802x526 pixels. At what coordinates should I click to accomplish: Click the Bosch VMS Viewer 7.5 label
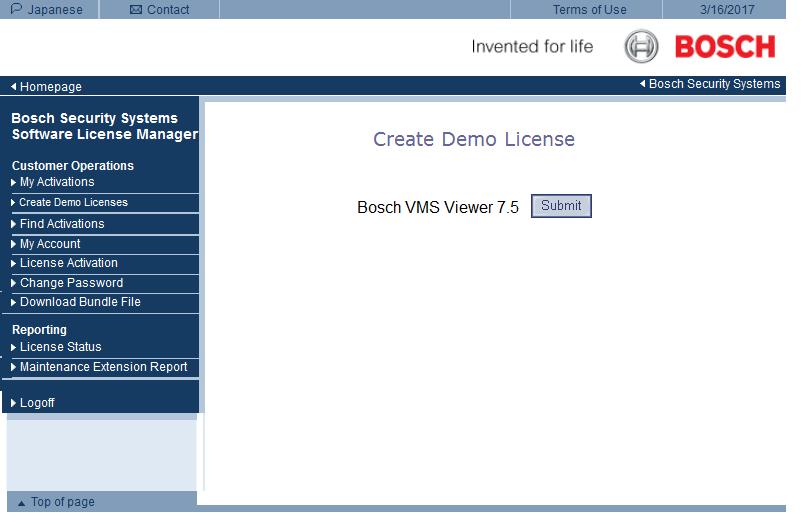[x=438, y=207]
